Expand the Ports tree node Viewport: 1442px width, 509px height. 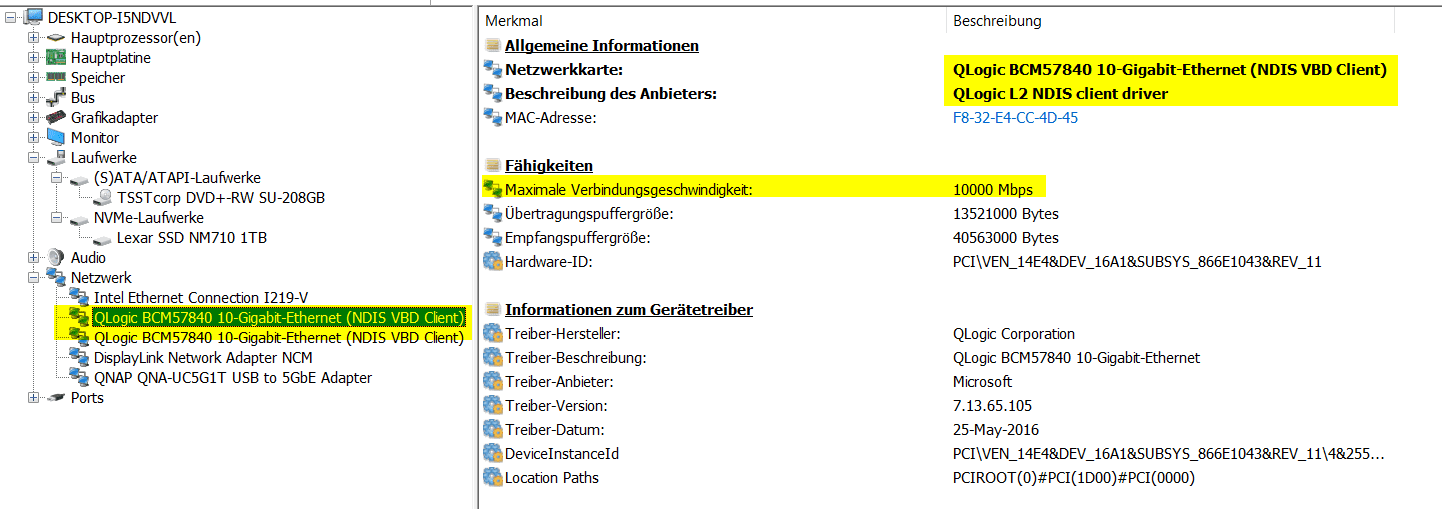pyautogui.click(x=34, y=398)
